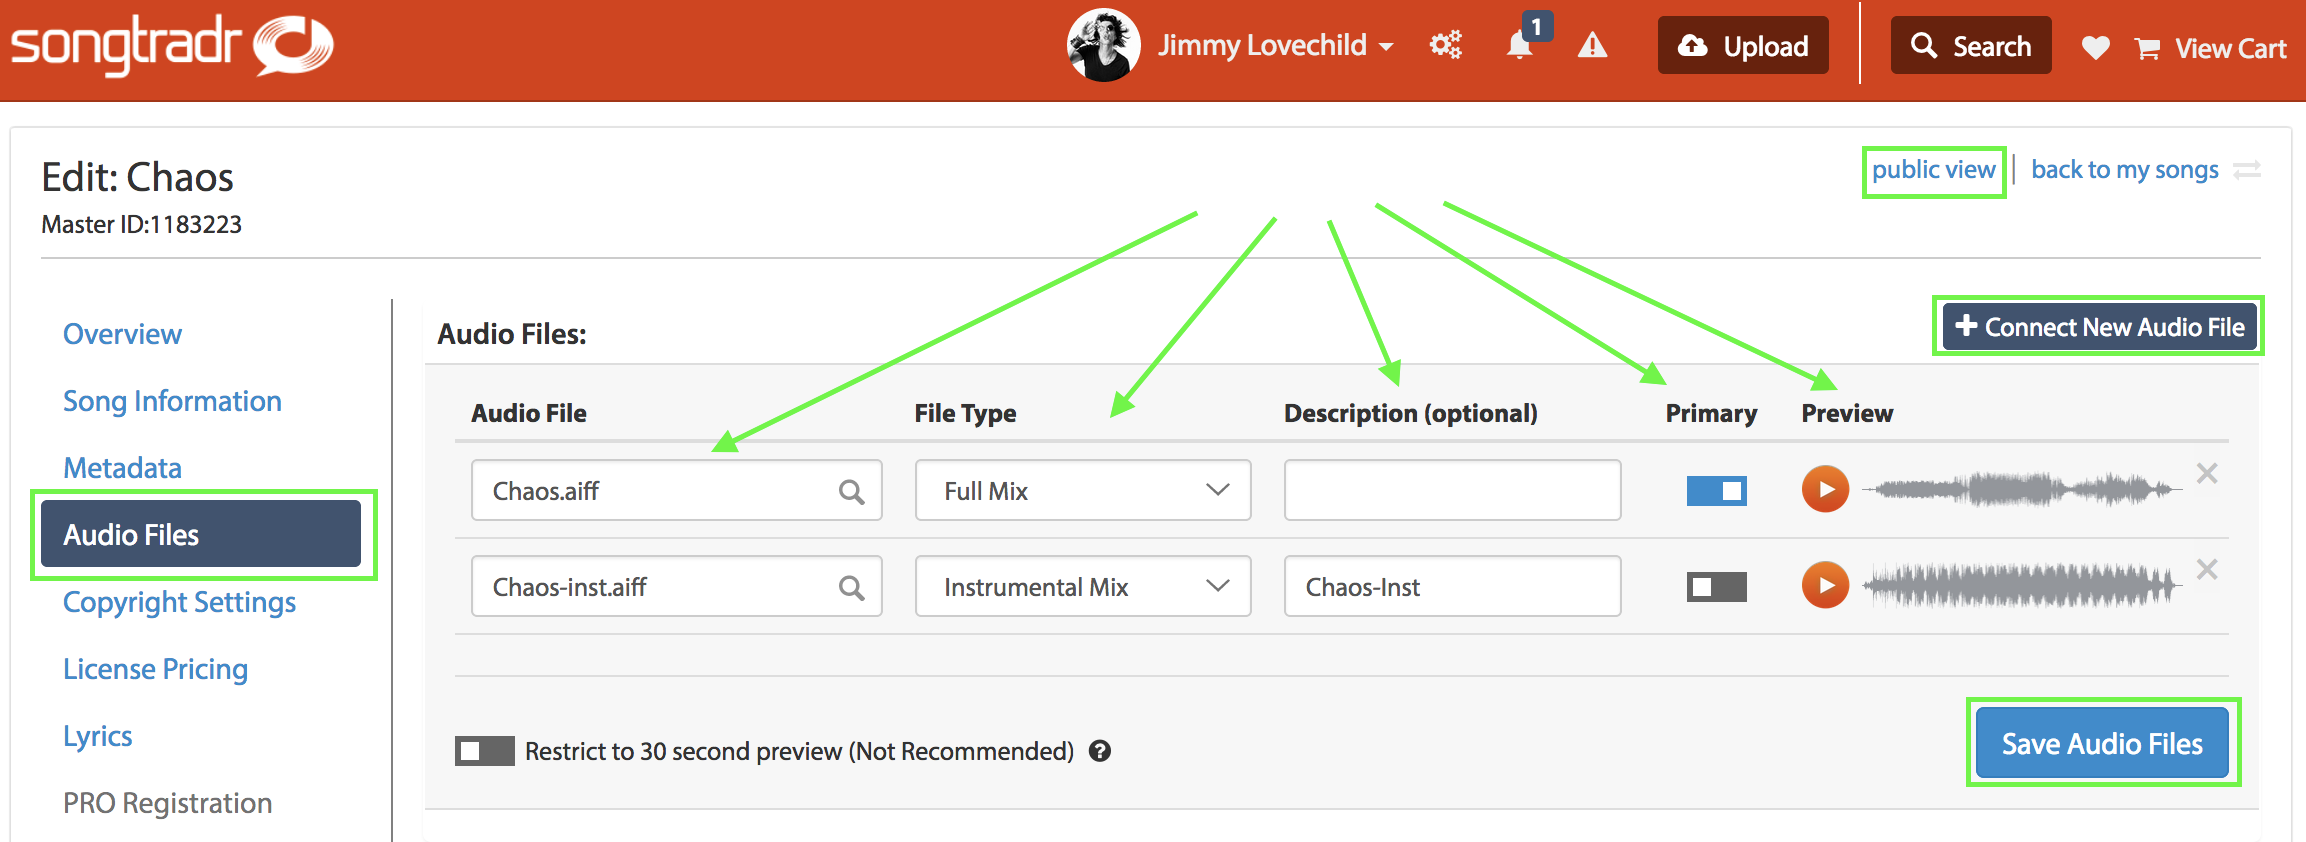Screen dimensions: 2306x842
Task: Open the notifications bell icon
Action: pos(1521,45)
